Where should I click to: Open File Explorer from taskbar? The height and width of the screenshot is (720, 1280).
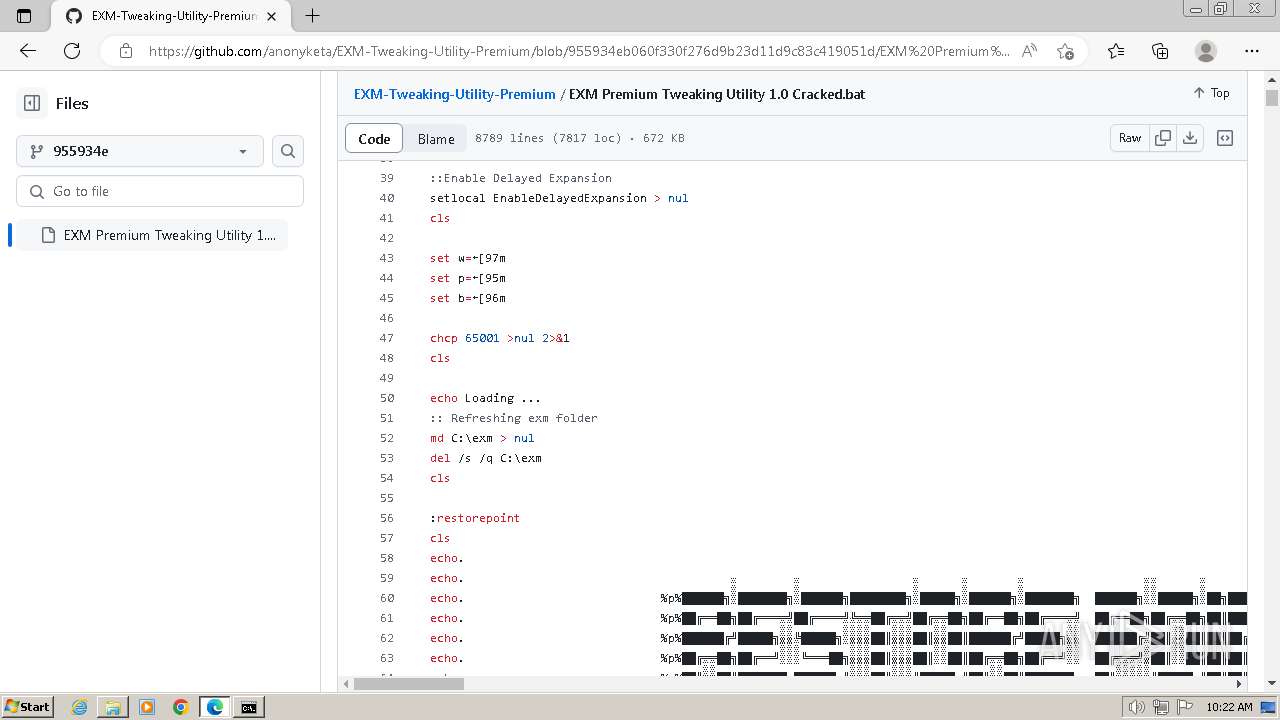[x=113, y=707]
